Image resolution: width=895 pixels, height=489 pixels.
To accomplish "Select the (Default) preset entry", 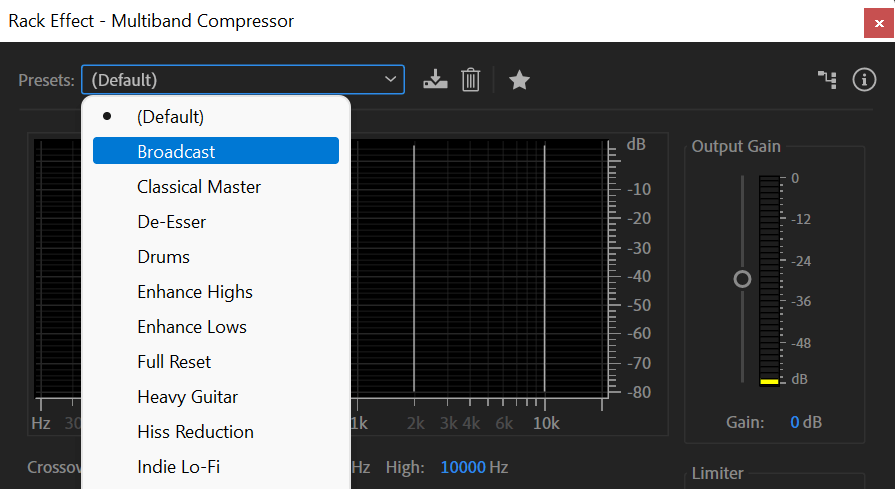I will pos(216,117).
